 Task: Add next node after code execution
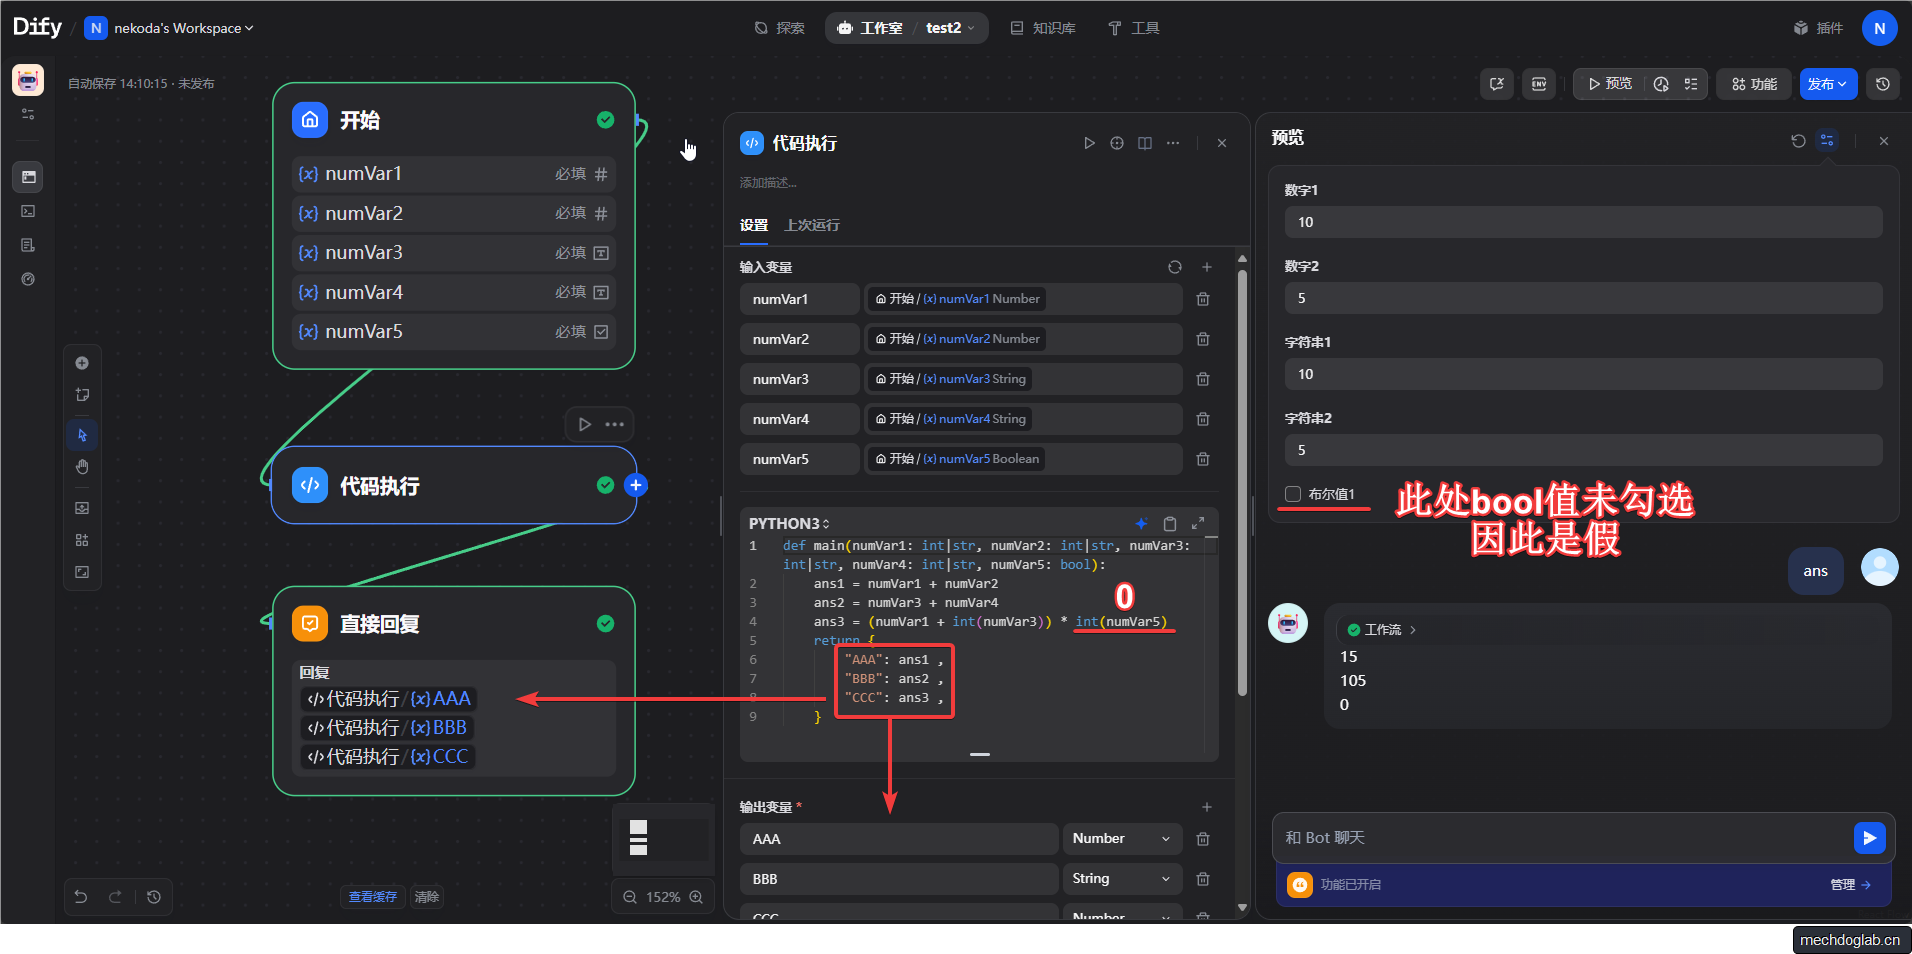[635, 485]
